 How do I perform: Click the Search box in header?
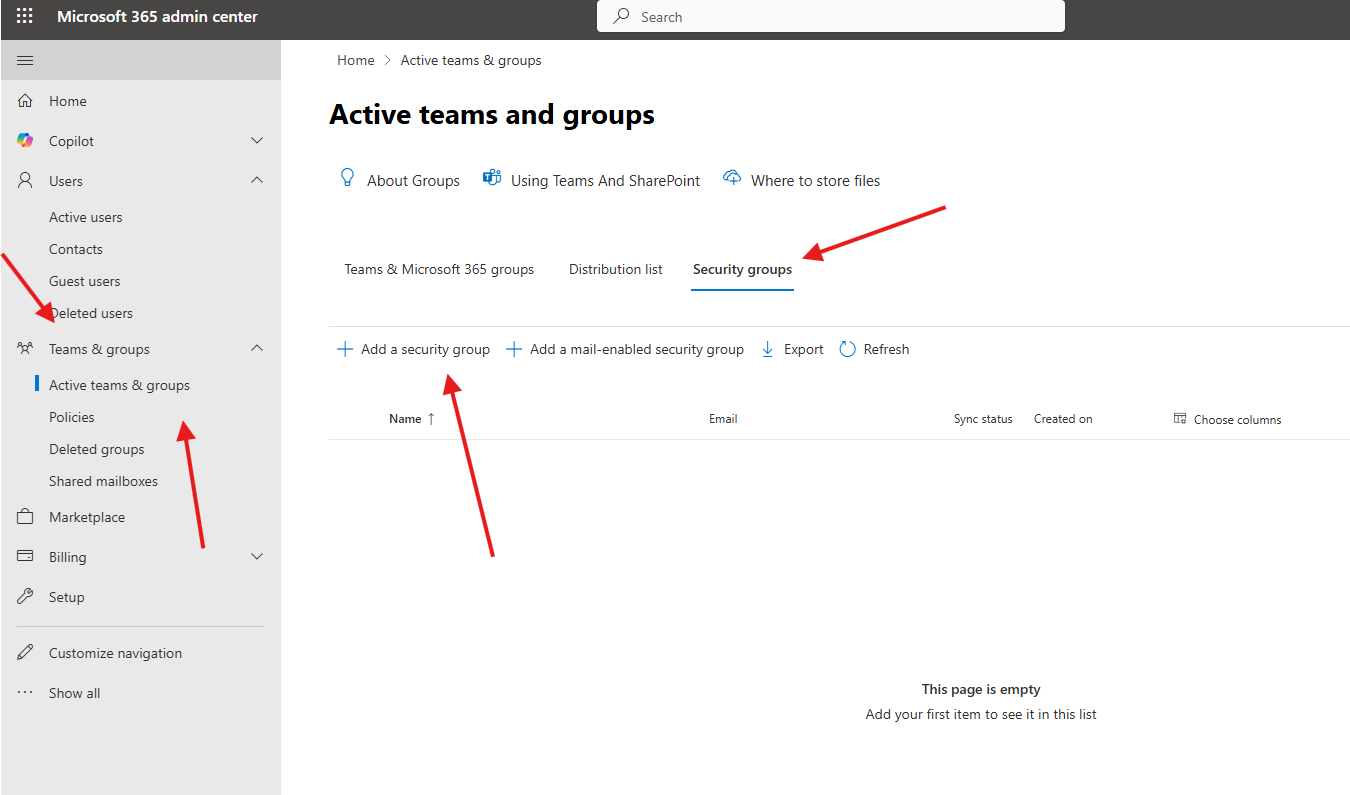[x=830, y=17]
